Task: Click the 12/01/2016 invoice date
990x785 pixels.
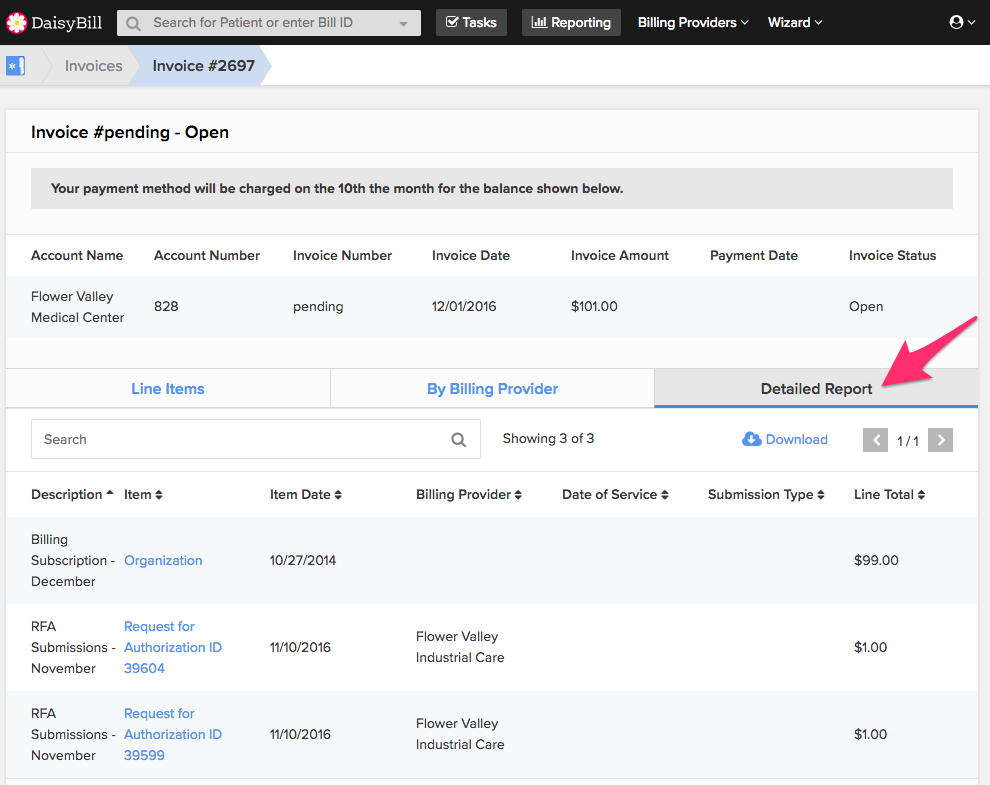Action: coord(463,306)
